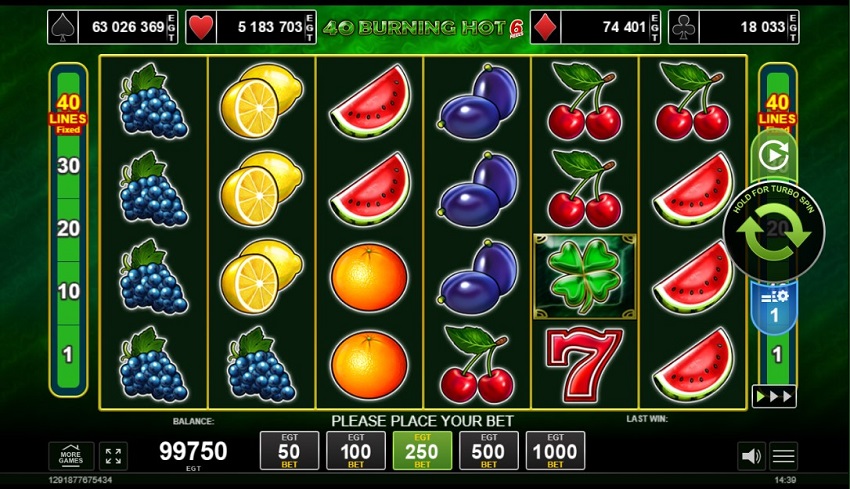Select the 500 EGT bet
The image size is (850, 489).
(488, 451)
